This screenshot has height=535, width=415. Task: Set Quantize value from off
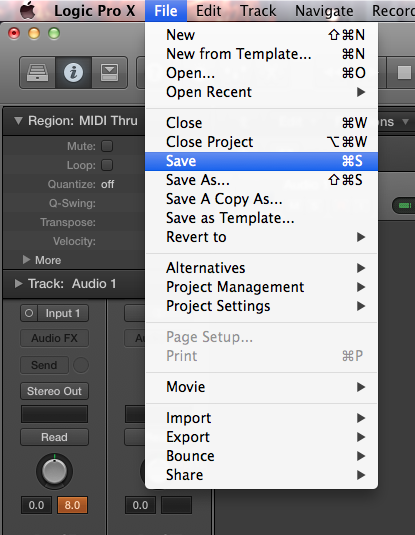(108, 184)
